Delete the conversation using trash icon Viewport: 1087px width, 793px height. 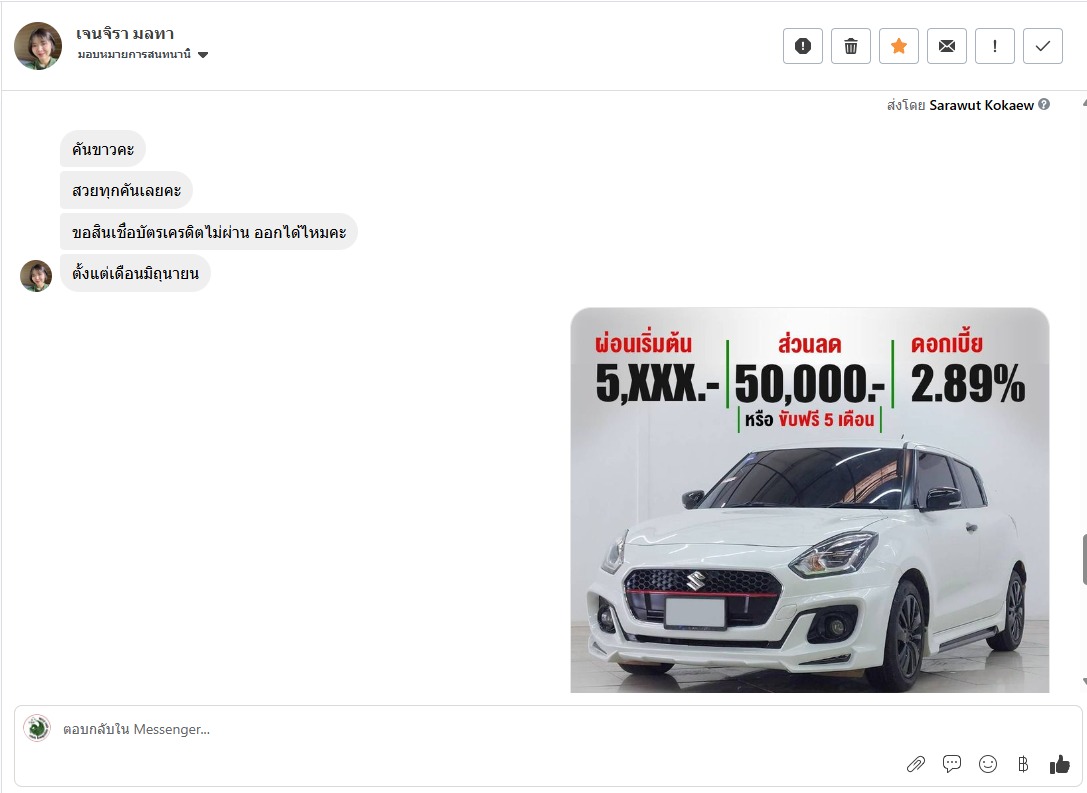850,46
